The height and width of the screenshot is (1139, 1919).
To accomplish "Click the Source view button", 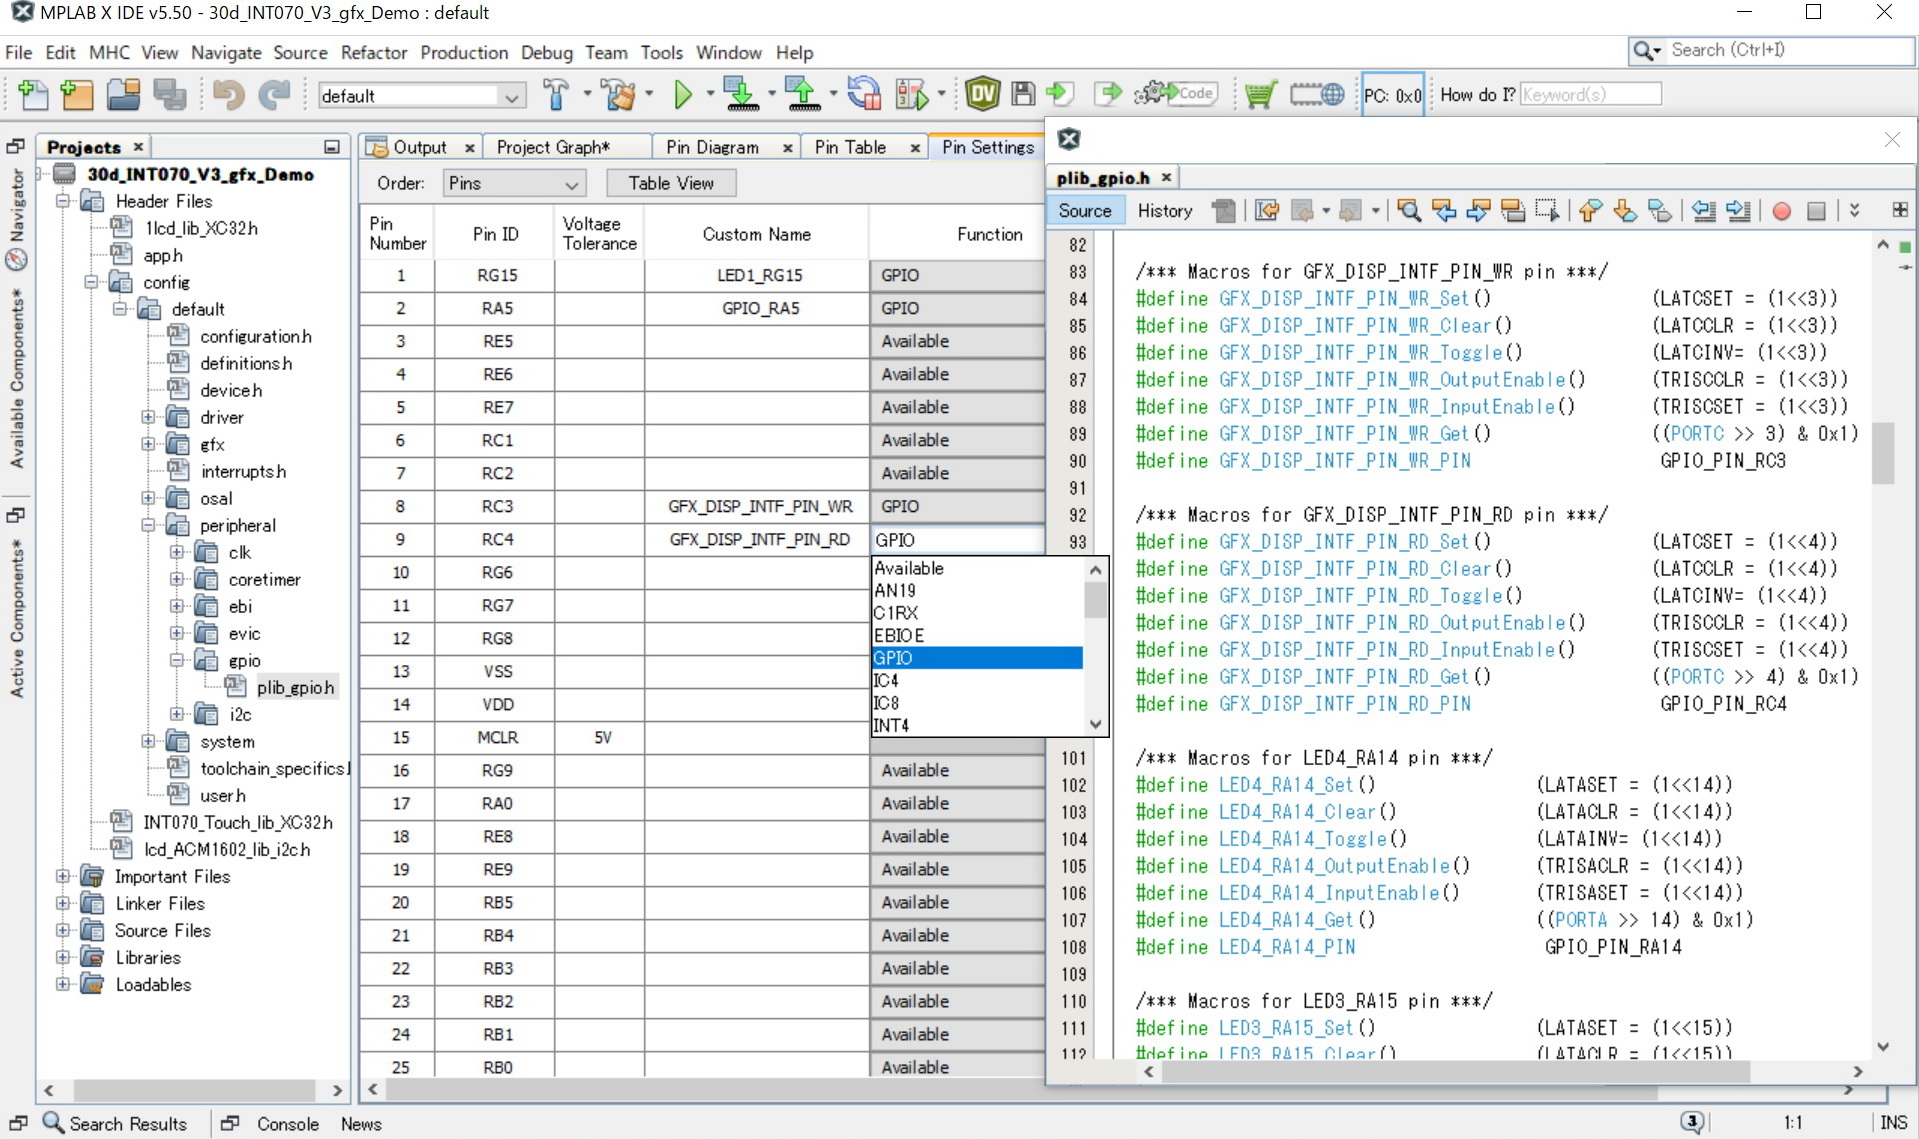I will point(1085,211).
